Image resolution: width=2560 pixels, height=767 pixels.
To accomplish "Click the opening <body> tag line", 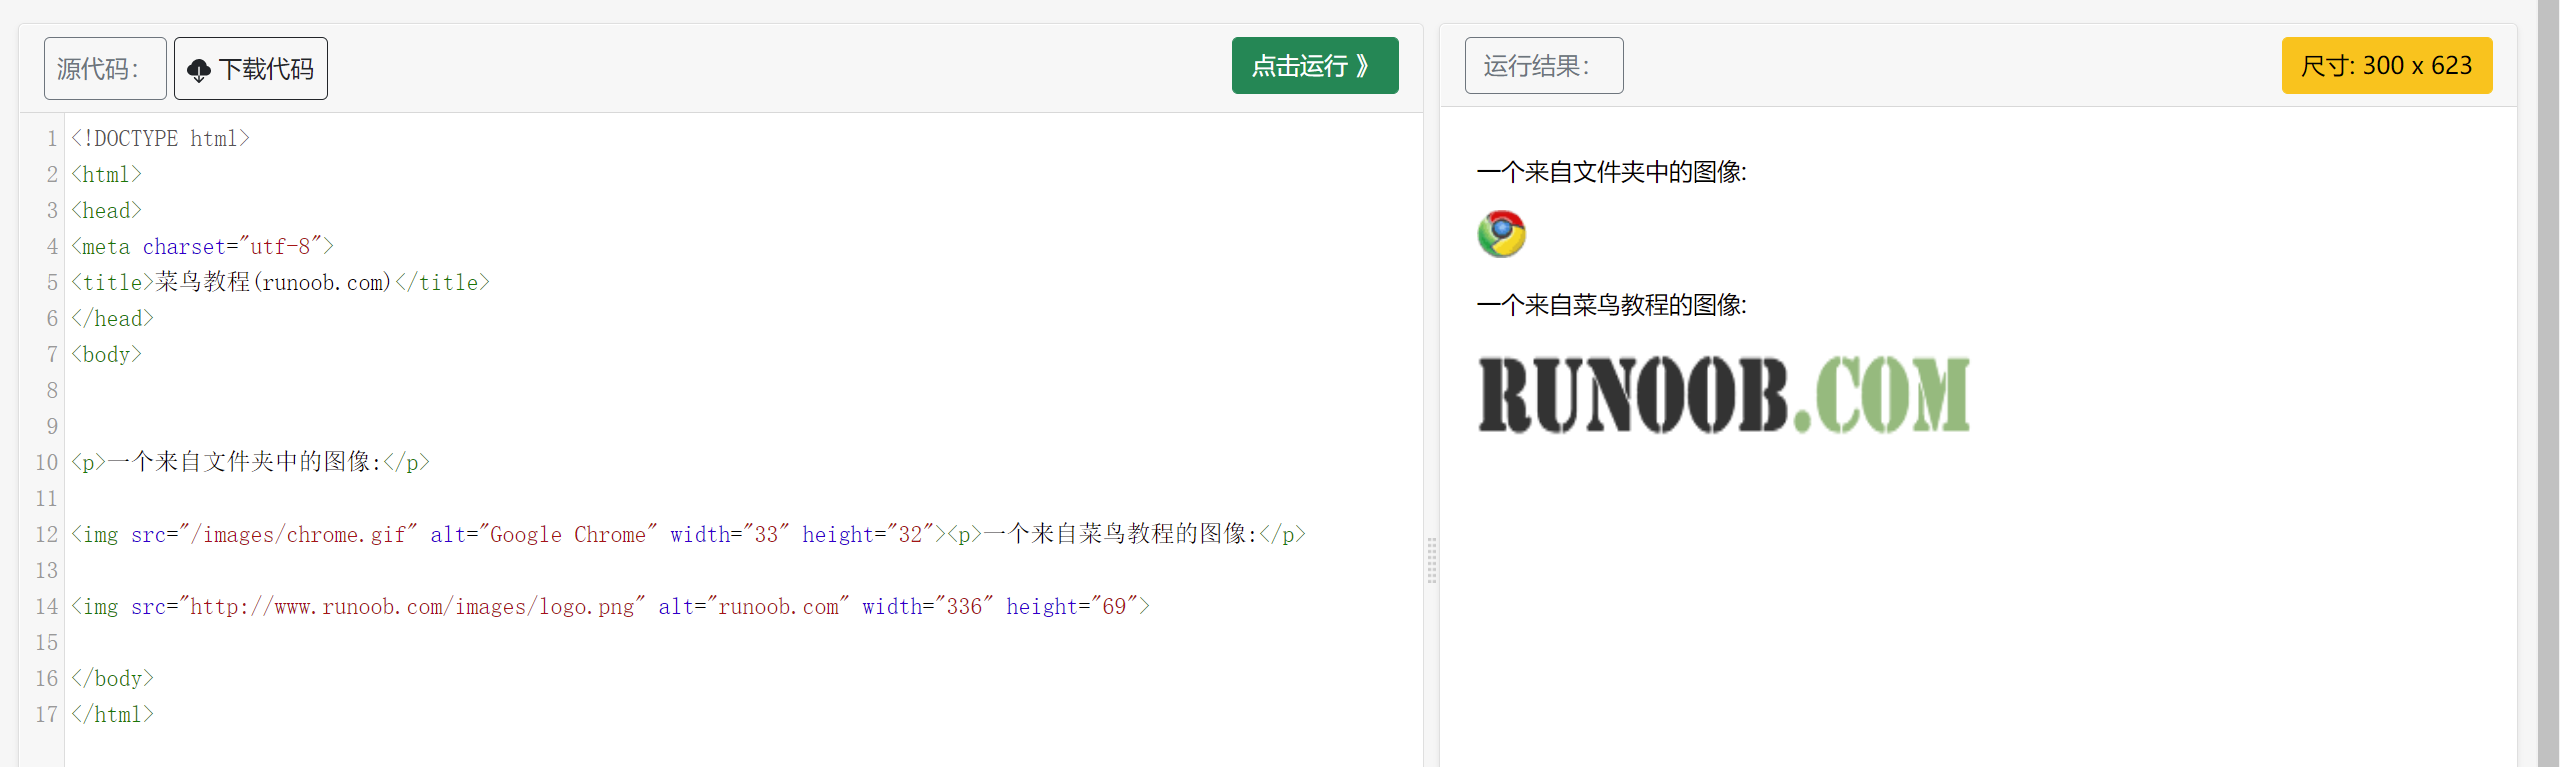I will pyautogui.click(x=106, y=354).
